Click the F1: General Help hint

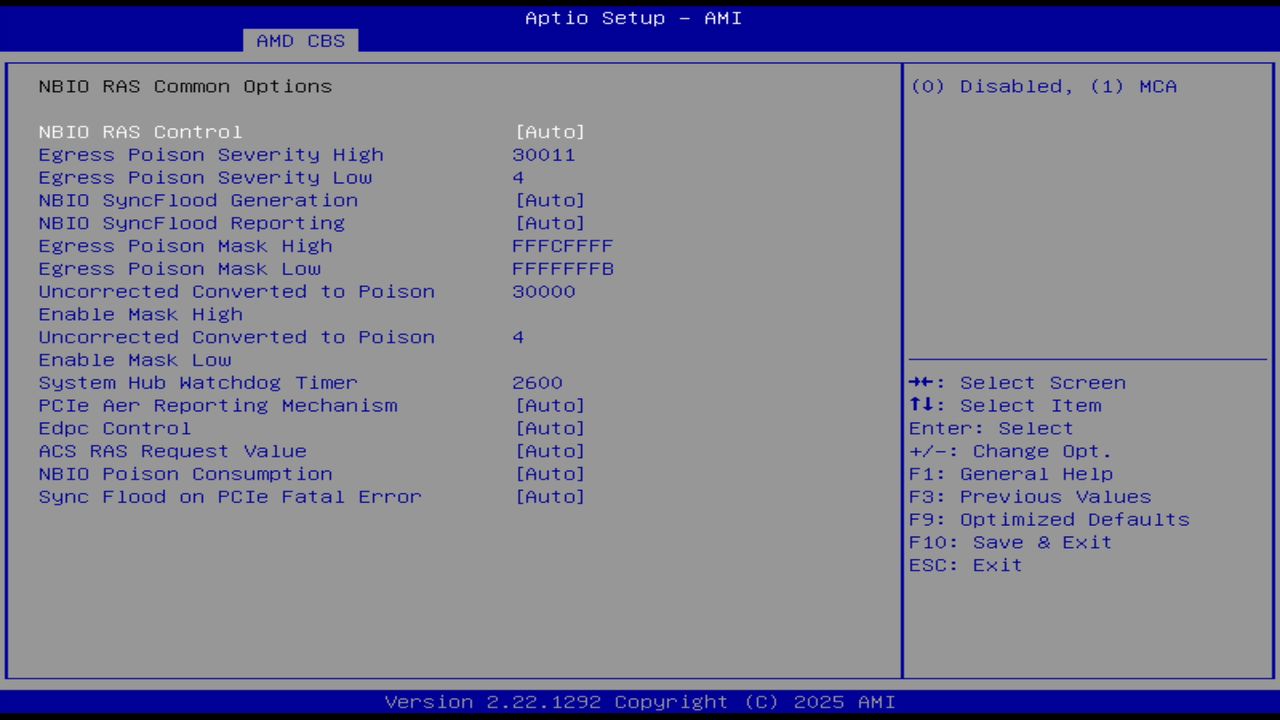click(x=1011, y=474)
